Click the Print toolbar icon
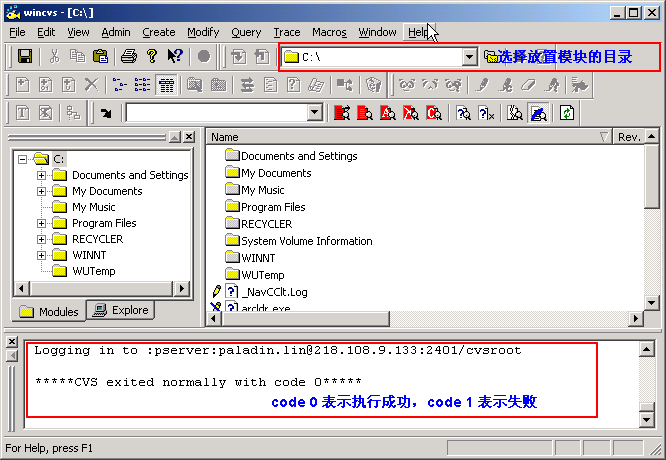This screenshot has width=666, height=460. 129,56
